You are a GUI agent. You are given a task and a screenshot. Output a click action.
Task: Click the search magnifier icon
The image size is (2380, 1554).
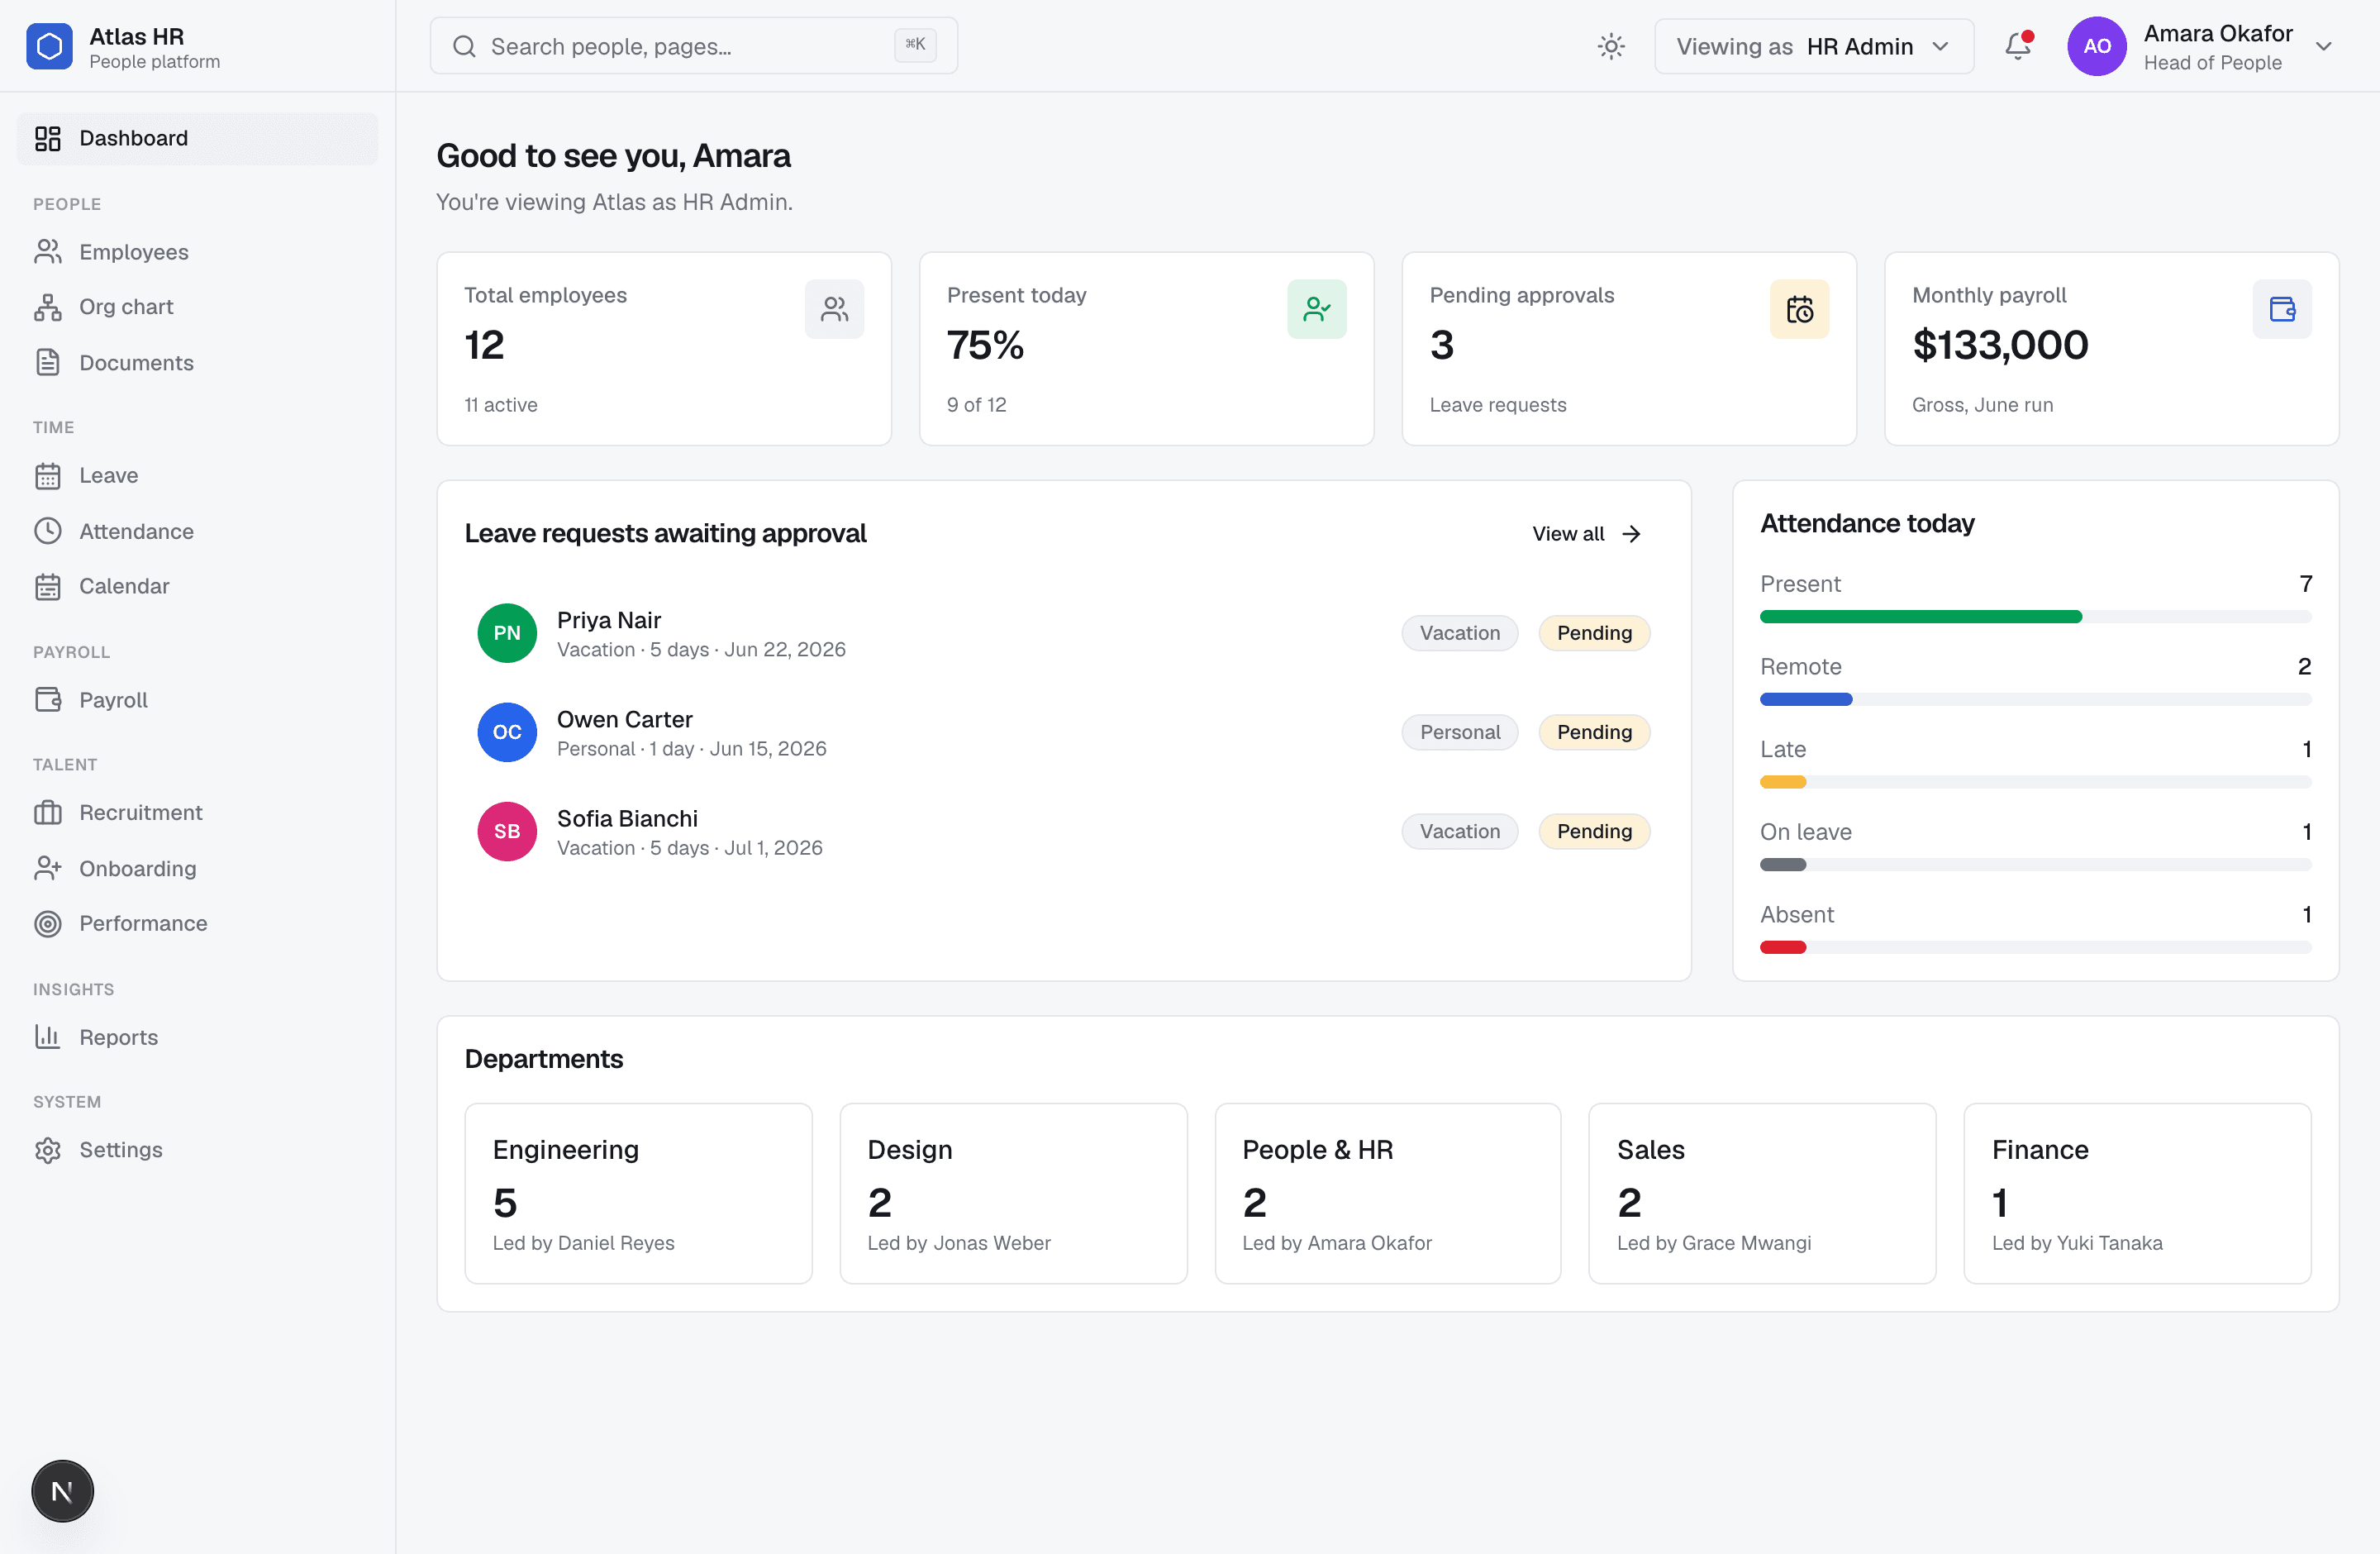click(x=464, y=46)
